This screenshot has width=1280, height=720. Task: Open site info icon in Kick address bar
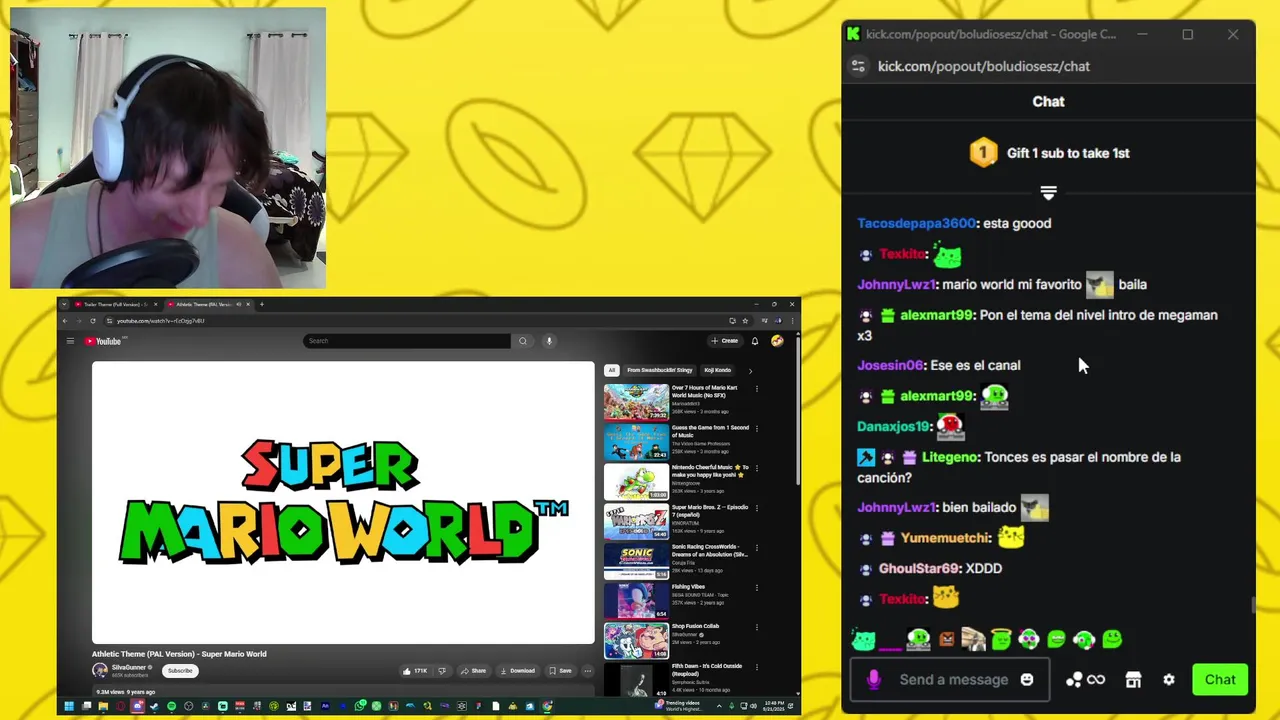(x=858, y=66)
